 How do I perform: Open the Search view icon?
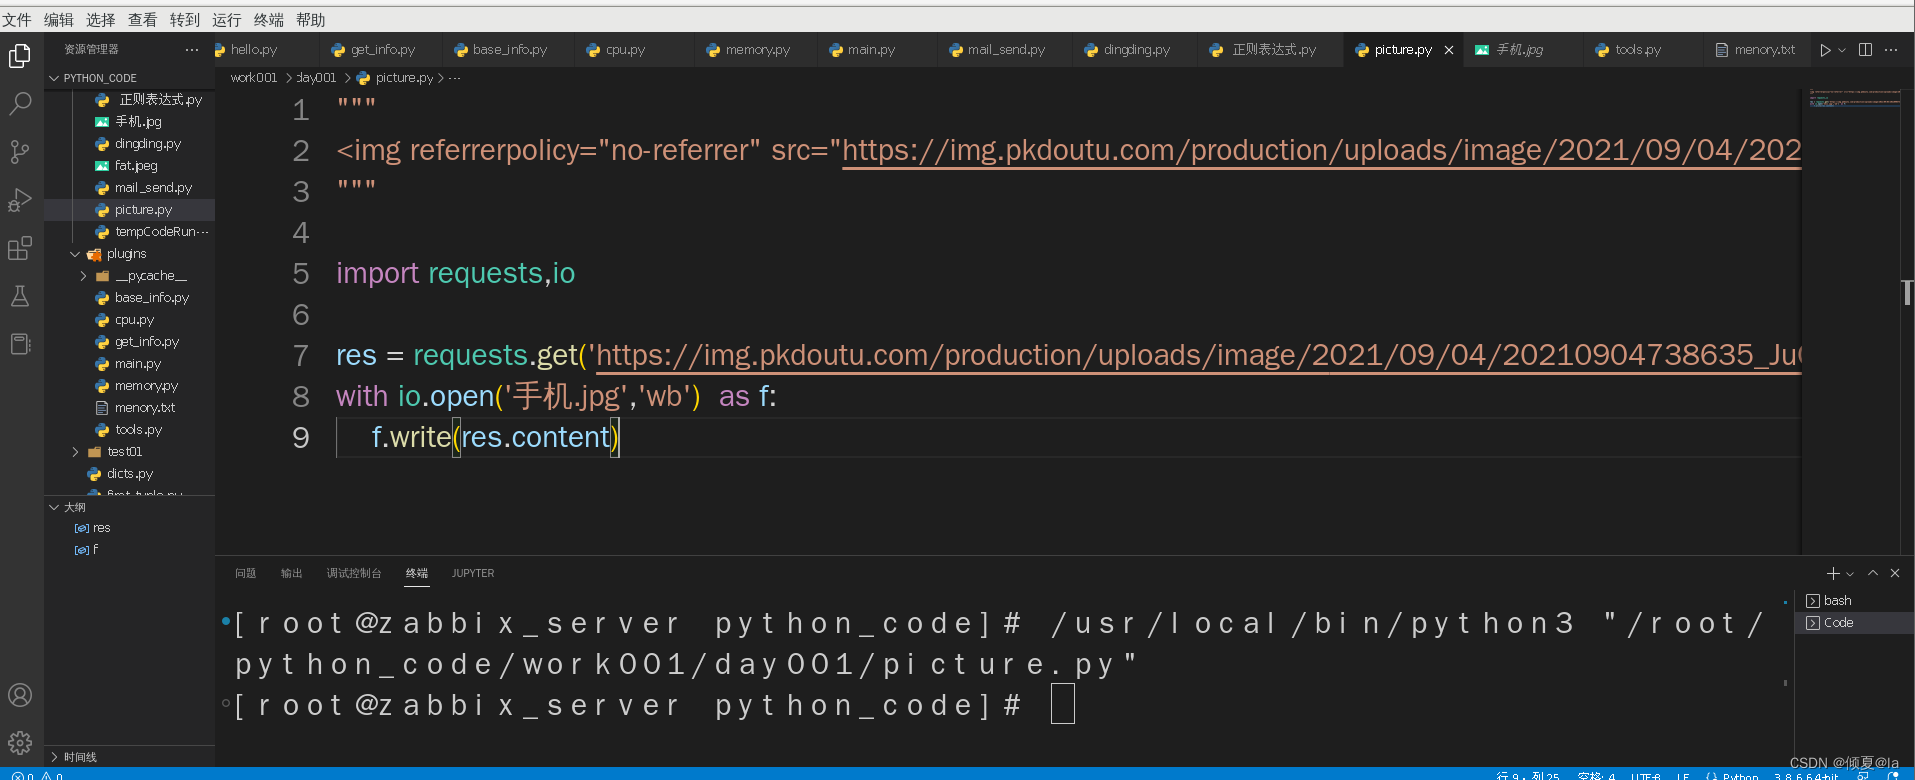click(20, 103)
